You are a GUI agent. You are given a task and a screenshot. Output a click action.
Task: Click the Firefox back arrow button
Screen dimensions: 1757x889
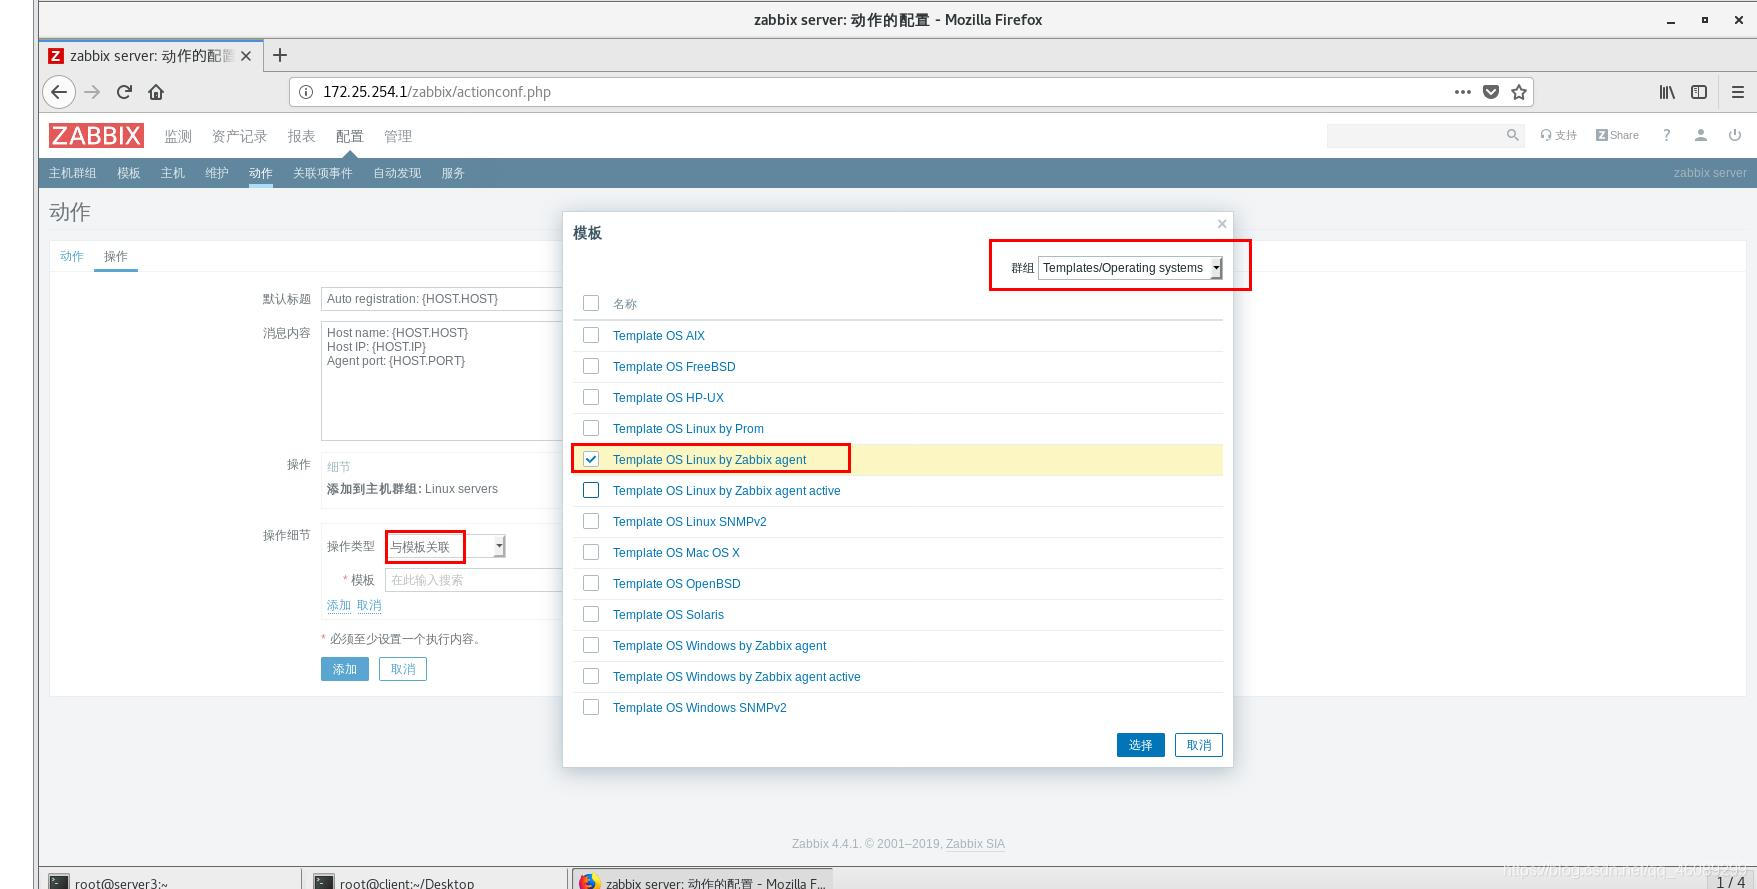point(59,92)
